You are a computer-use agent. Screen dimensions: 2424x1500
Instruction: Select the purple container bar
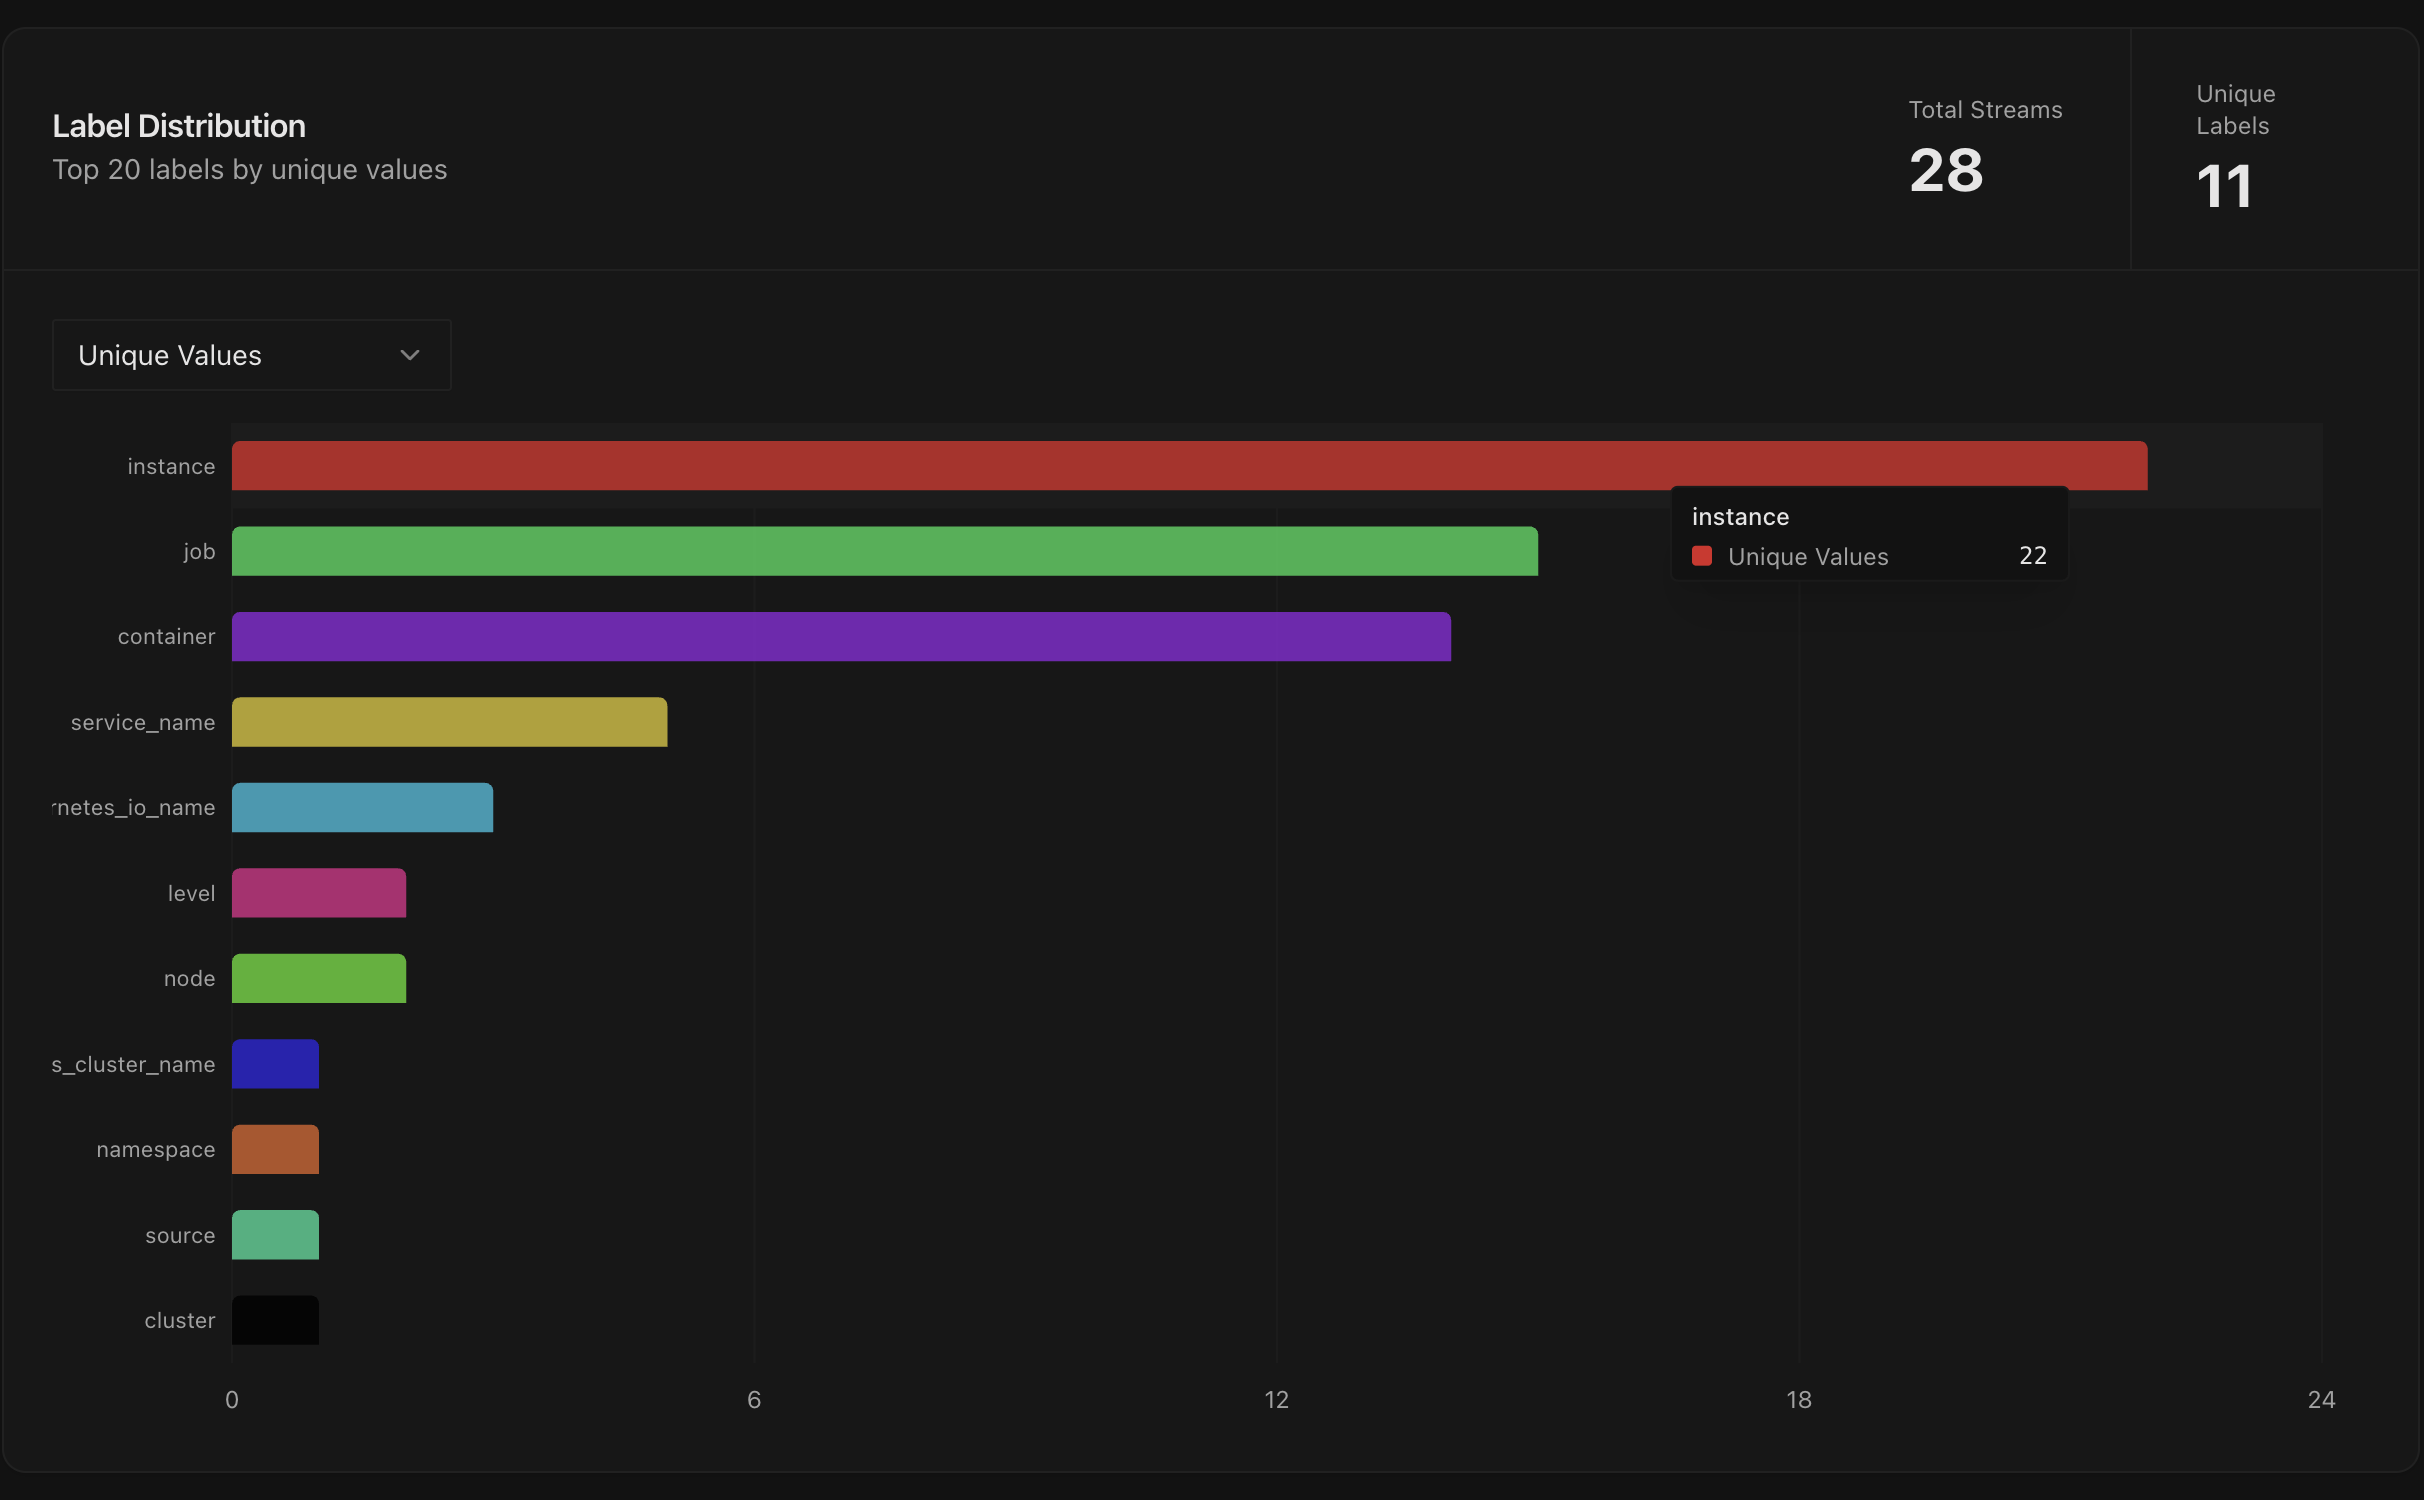[840, 636]
